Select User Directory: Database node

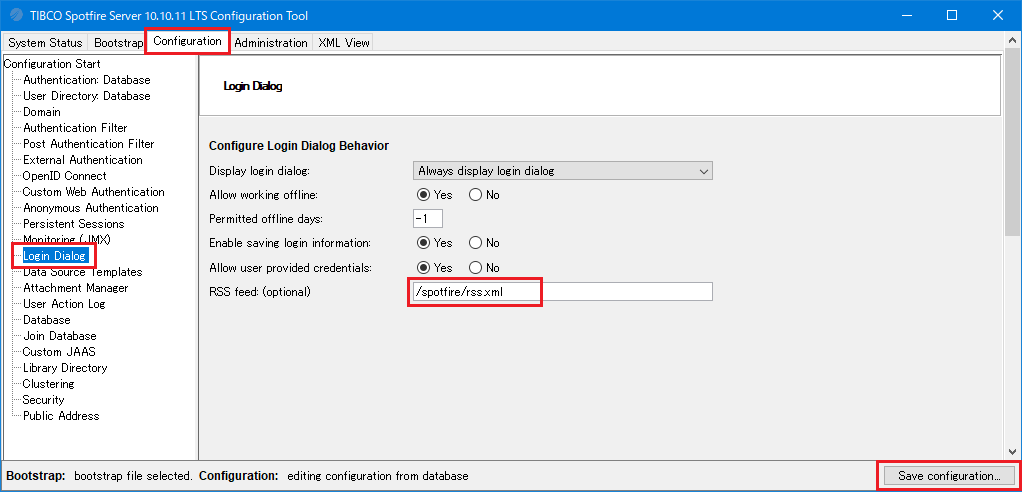(x=87, y=96)
